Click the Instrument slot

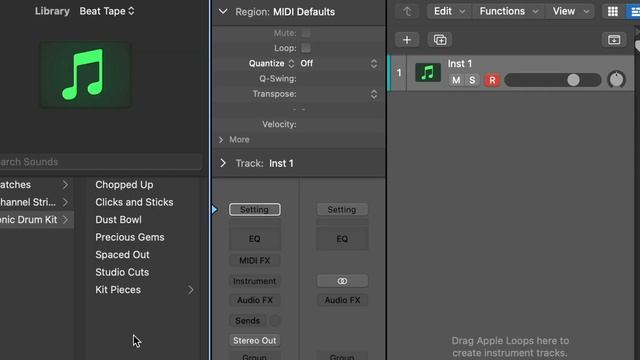[254, 281]
